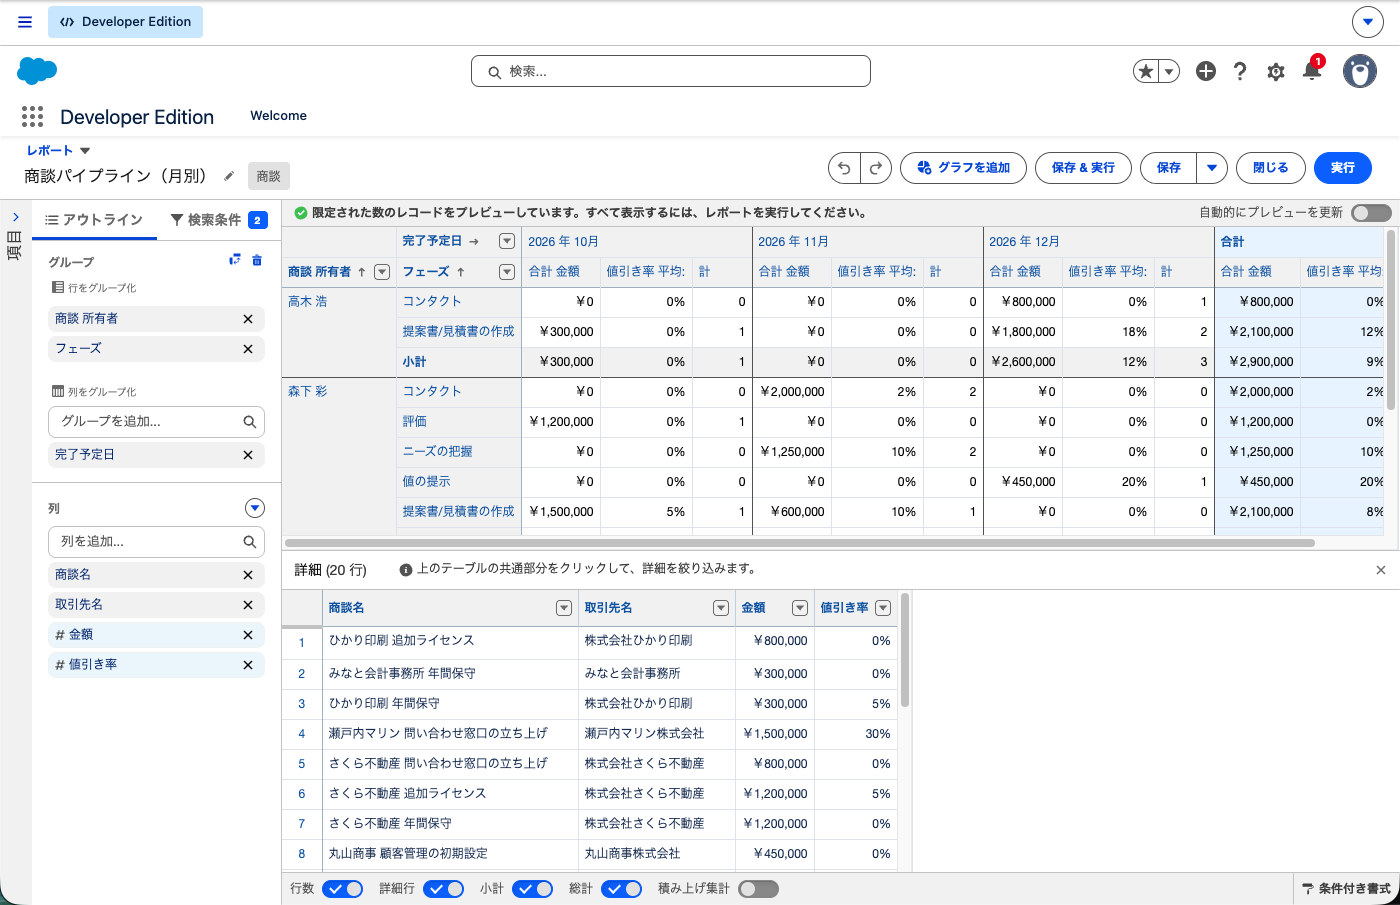
Task: Click the trash icon to remove all groups
Action: coord(257,260)
